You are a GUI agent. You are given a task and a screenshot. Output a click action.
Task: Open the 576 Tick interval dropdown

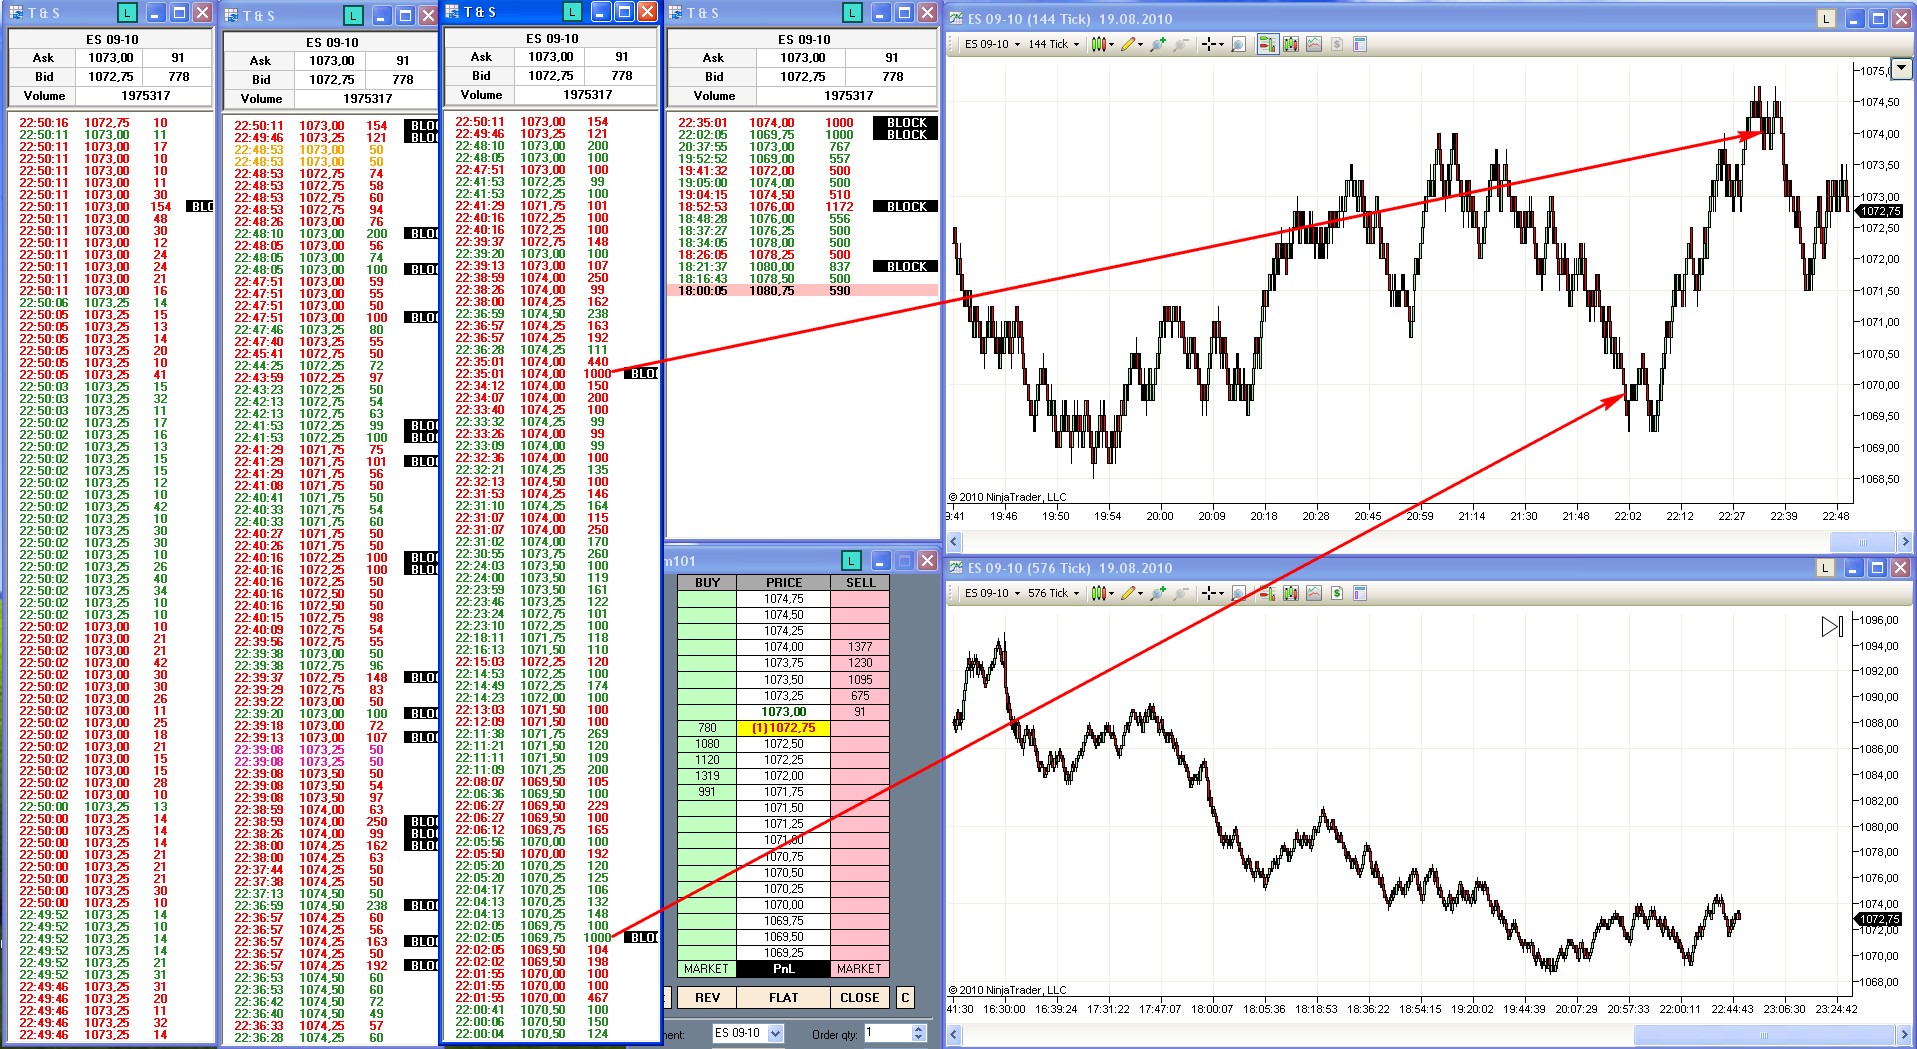tap(1053, 593)
